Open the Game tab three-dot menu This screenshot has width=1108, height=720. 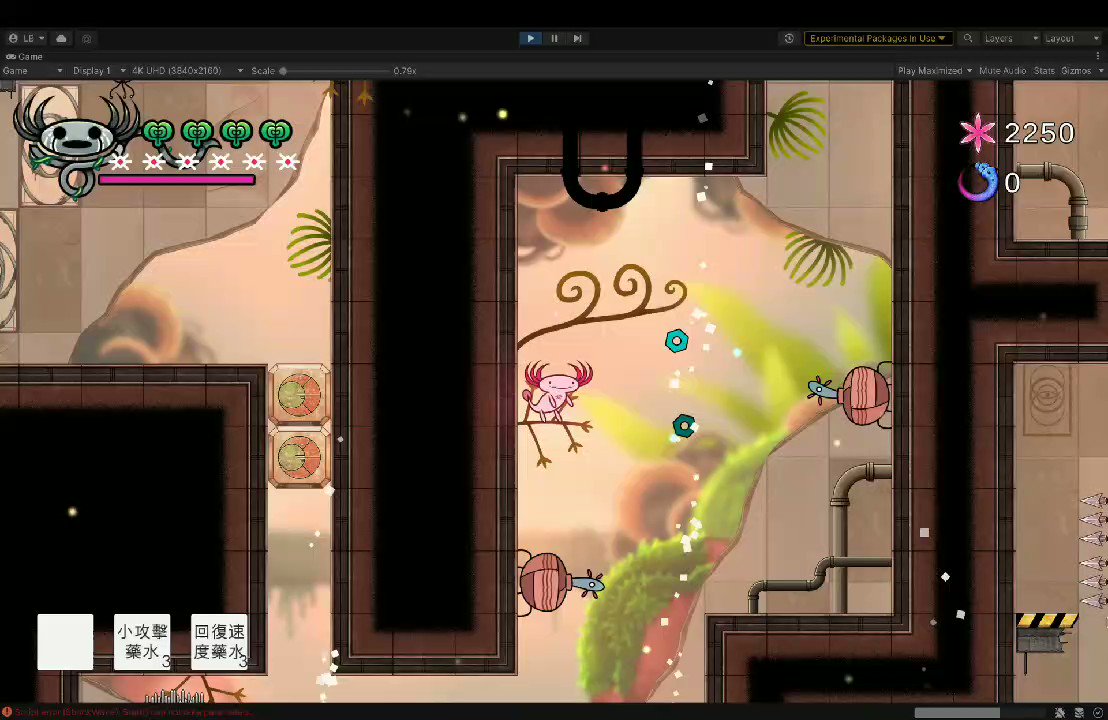(1098, 56)
